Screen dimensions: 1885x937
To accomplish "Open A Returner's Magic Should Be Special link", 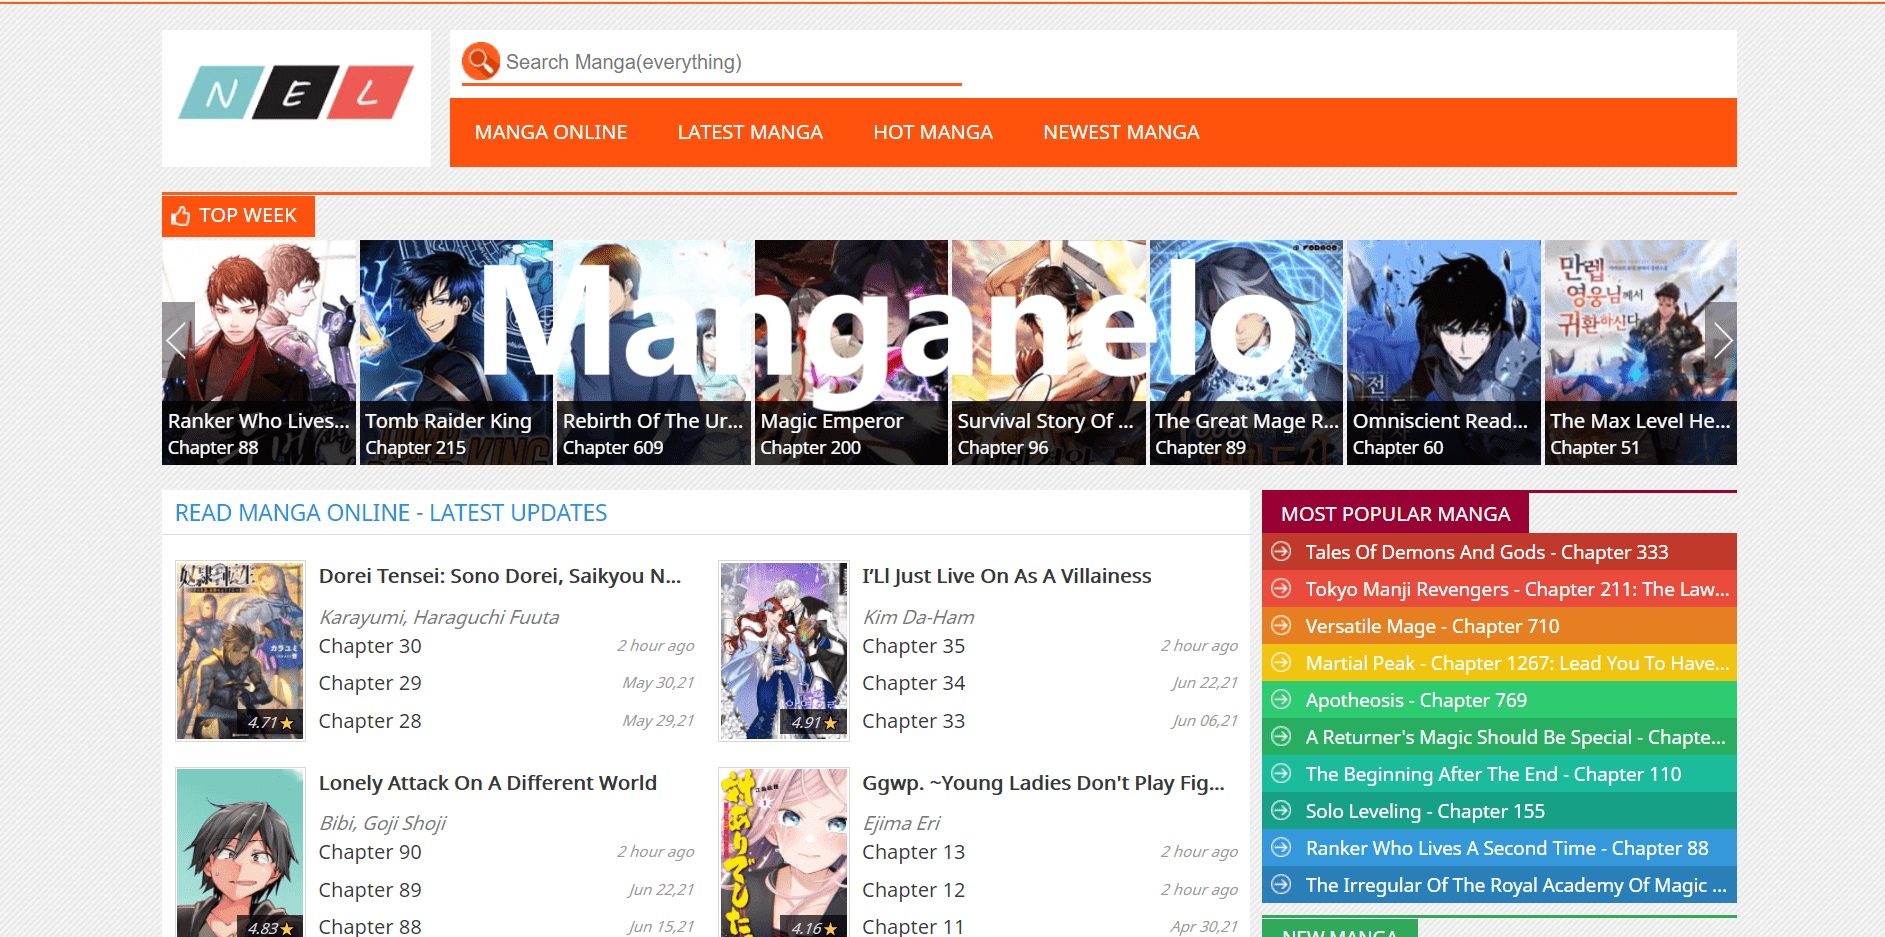I will pyautogui.click(x=1515, y=737).
